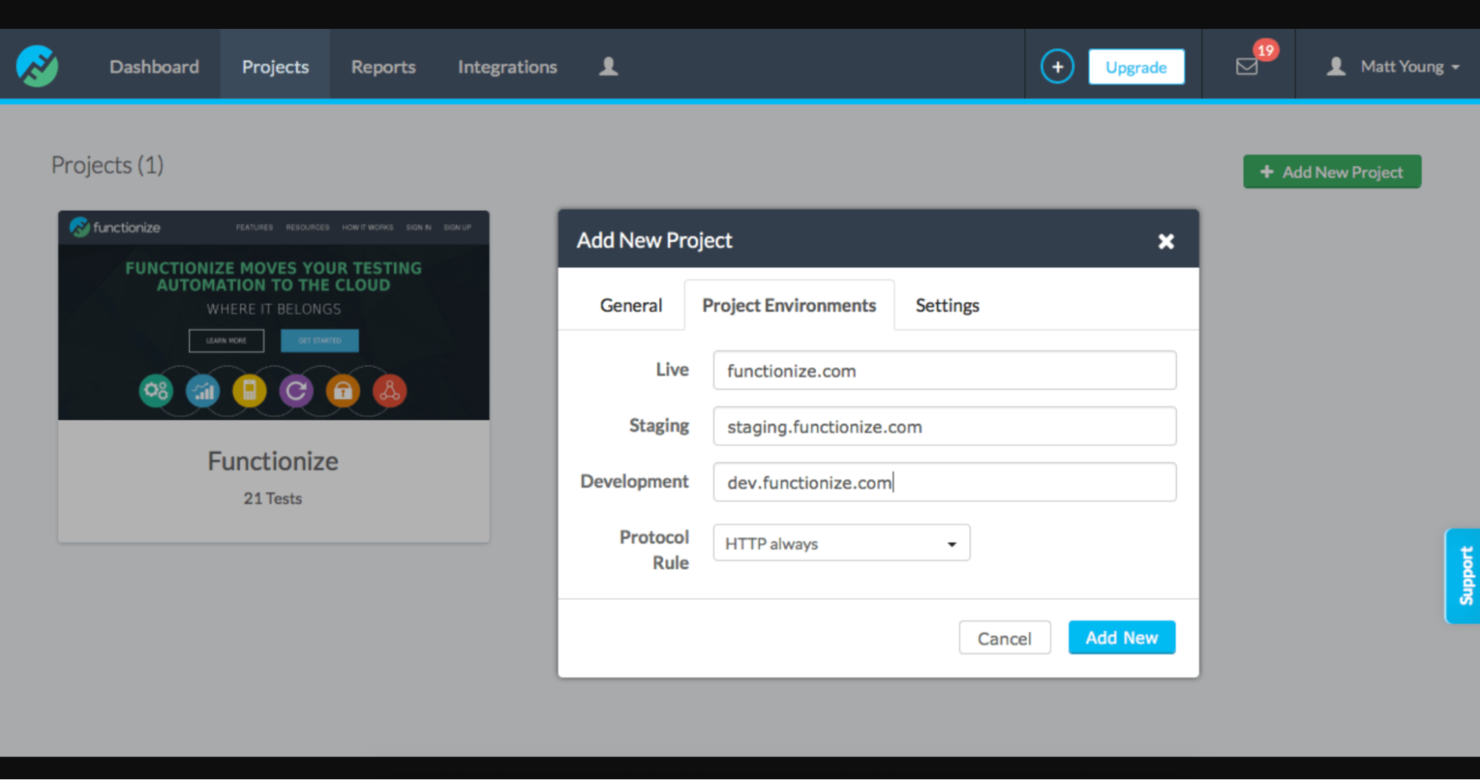Open the quick-add plus icon
Image resolution: width=1480 pixels, height=780 pixels.
[1057, 65]
